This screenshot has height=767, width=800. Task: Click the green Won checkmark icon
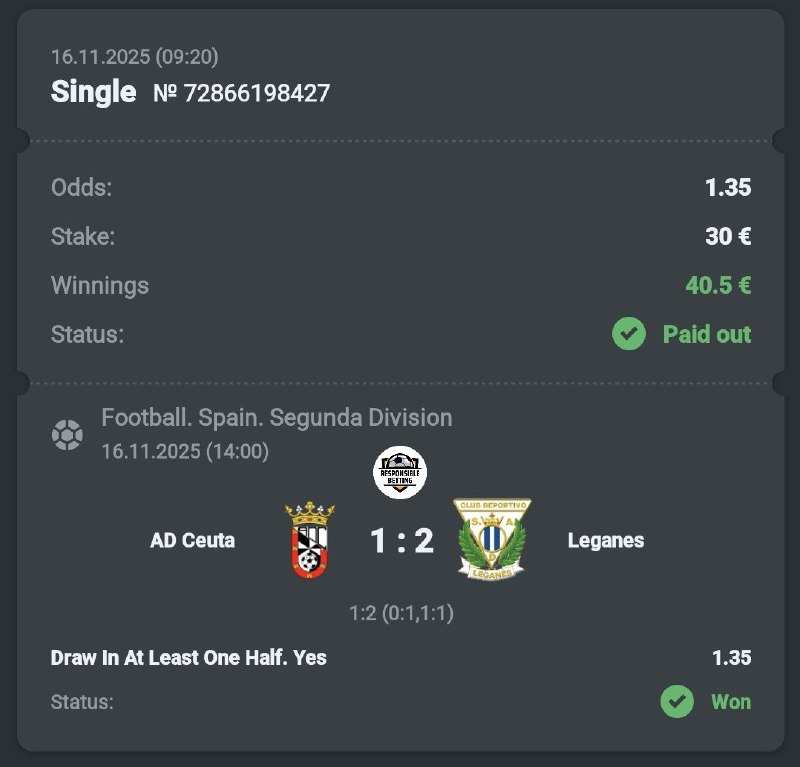click(x=677, y=702)
